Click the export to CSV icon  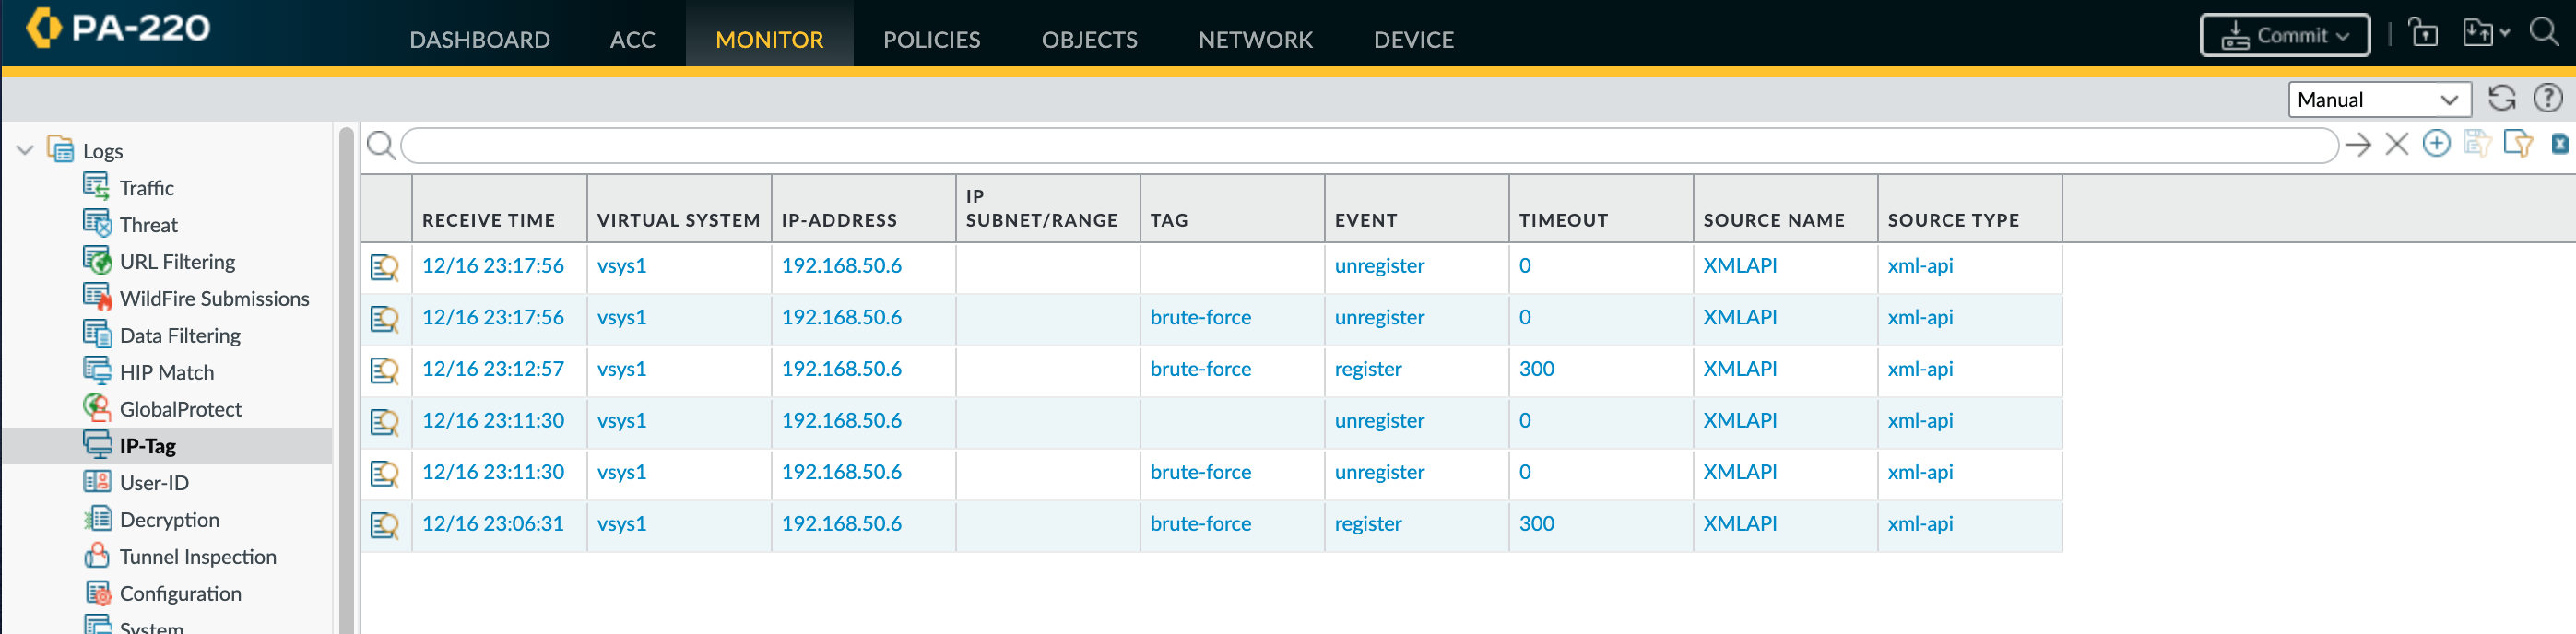(2559, 145)
